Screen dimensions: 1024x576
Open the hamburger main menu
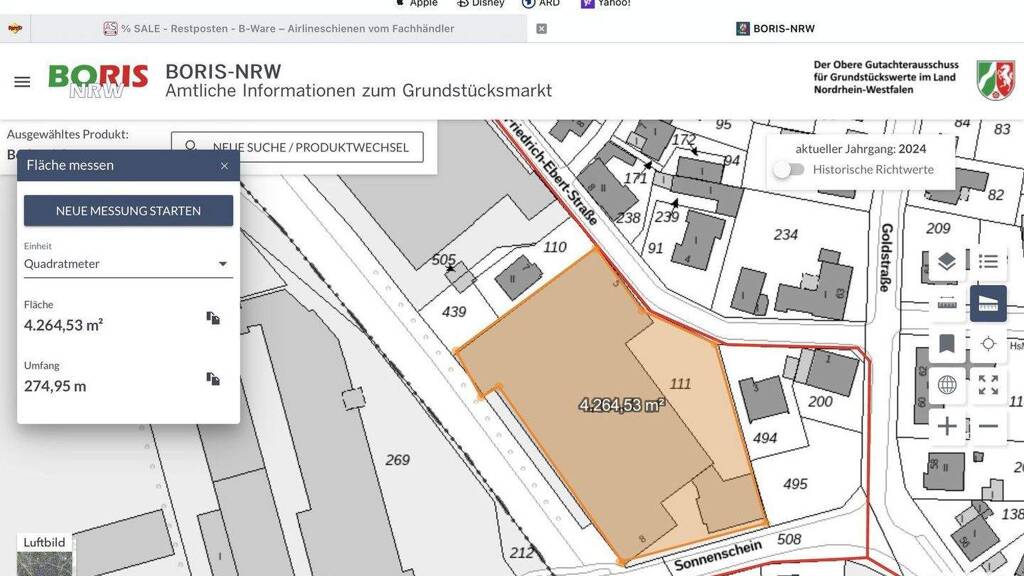22,82
